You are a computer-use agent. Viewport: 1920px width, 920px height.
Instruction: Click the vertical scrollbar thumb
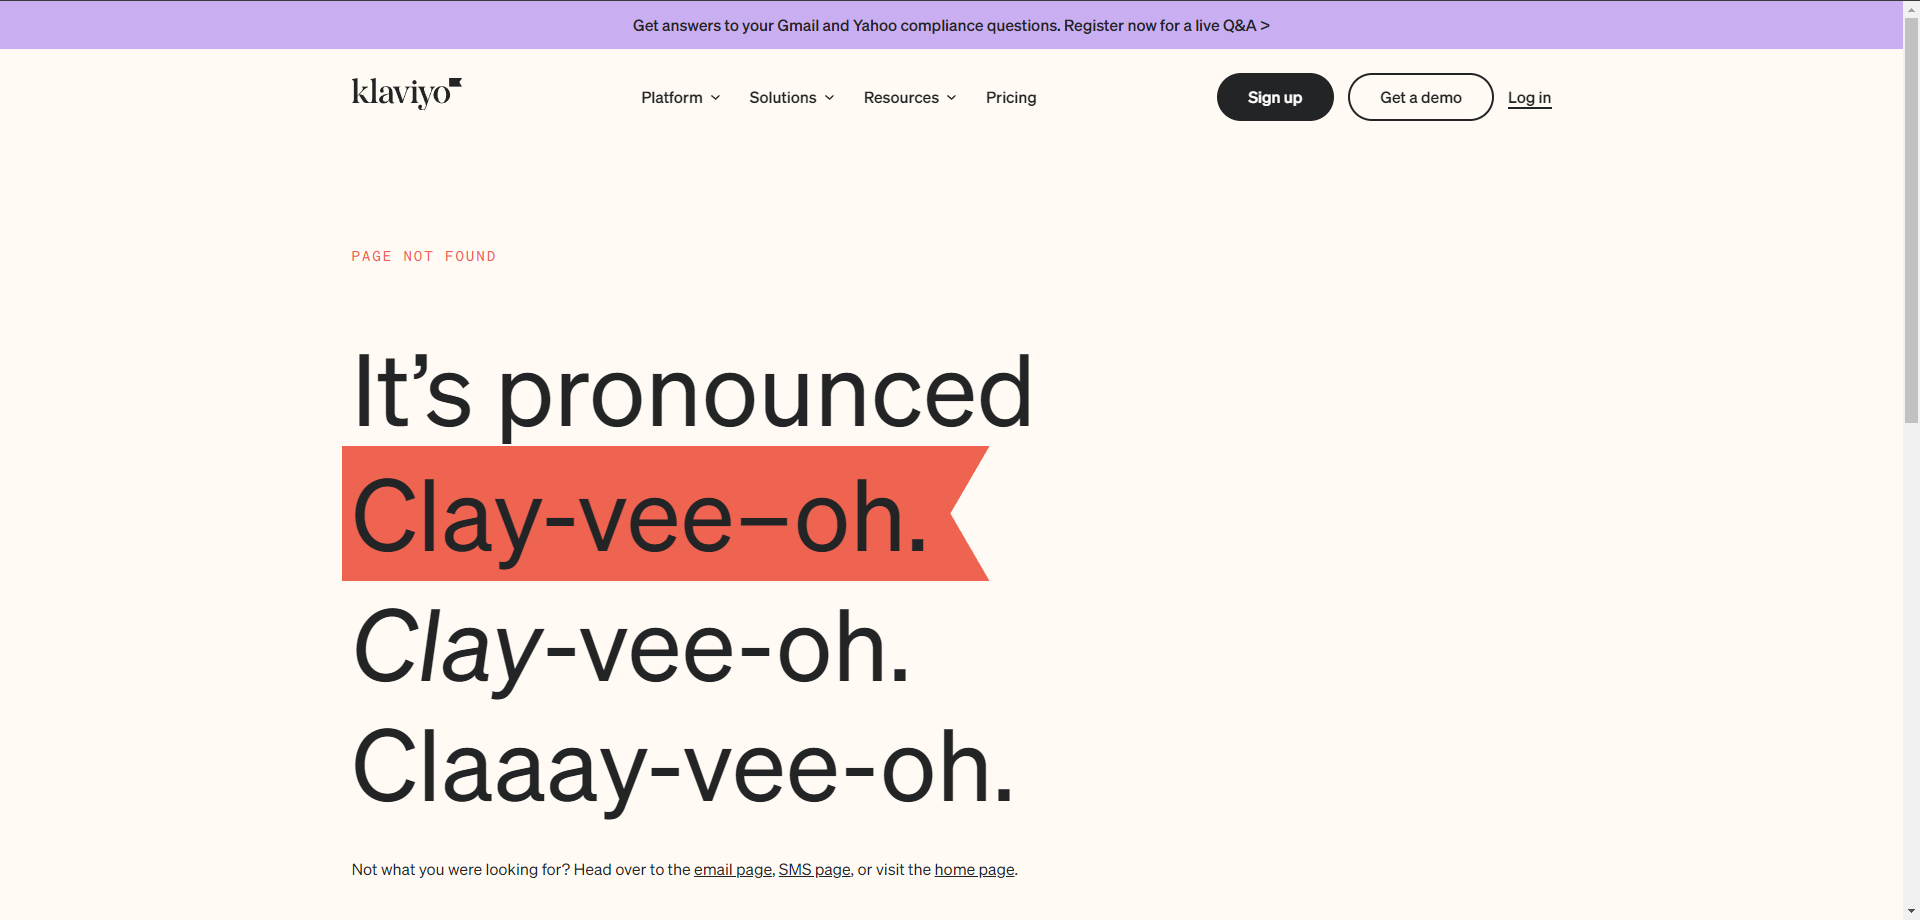(x=1911, y=220)
